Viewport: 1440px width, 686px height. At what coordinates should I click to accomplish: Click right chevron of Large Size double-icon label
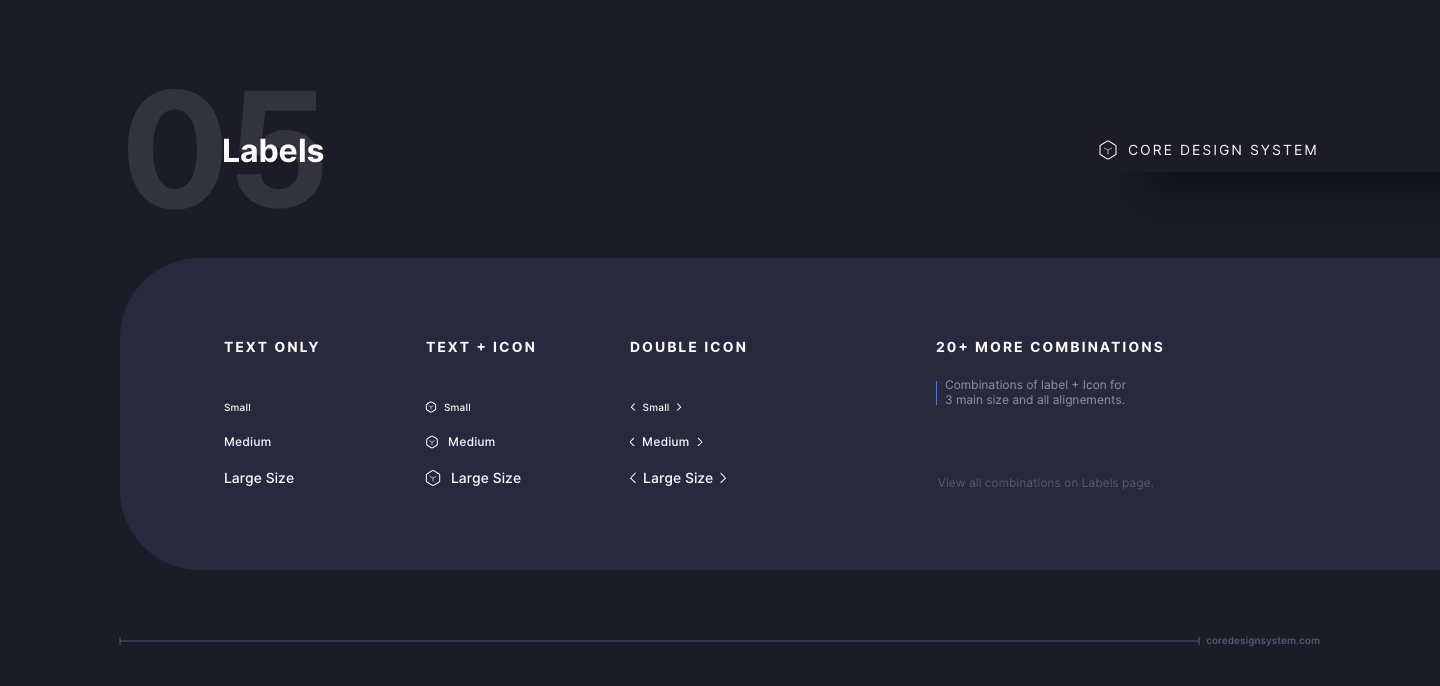(723, 478)
